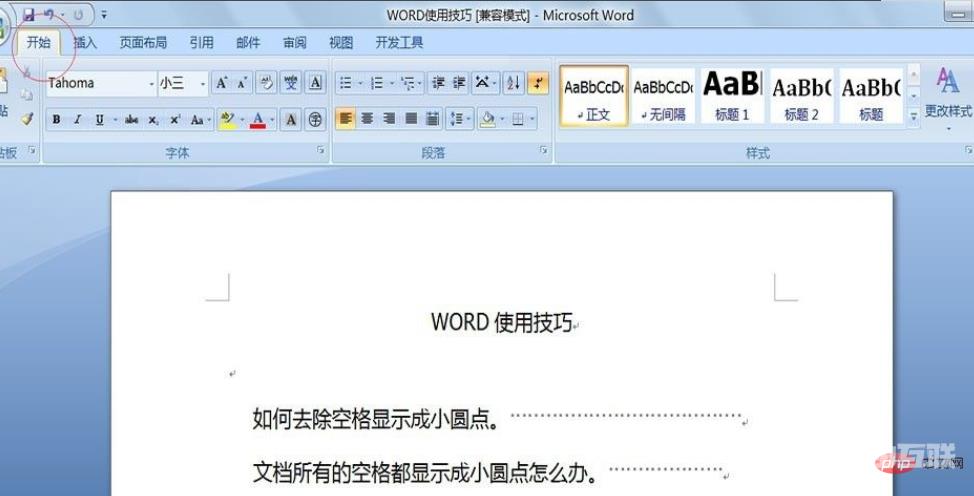
Task: Click the decrease indent icon
Action: [x=438, y=84]
